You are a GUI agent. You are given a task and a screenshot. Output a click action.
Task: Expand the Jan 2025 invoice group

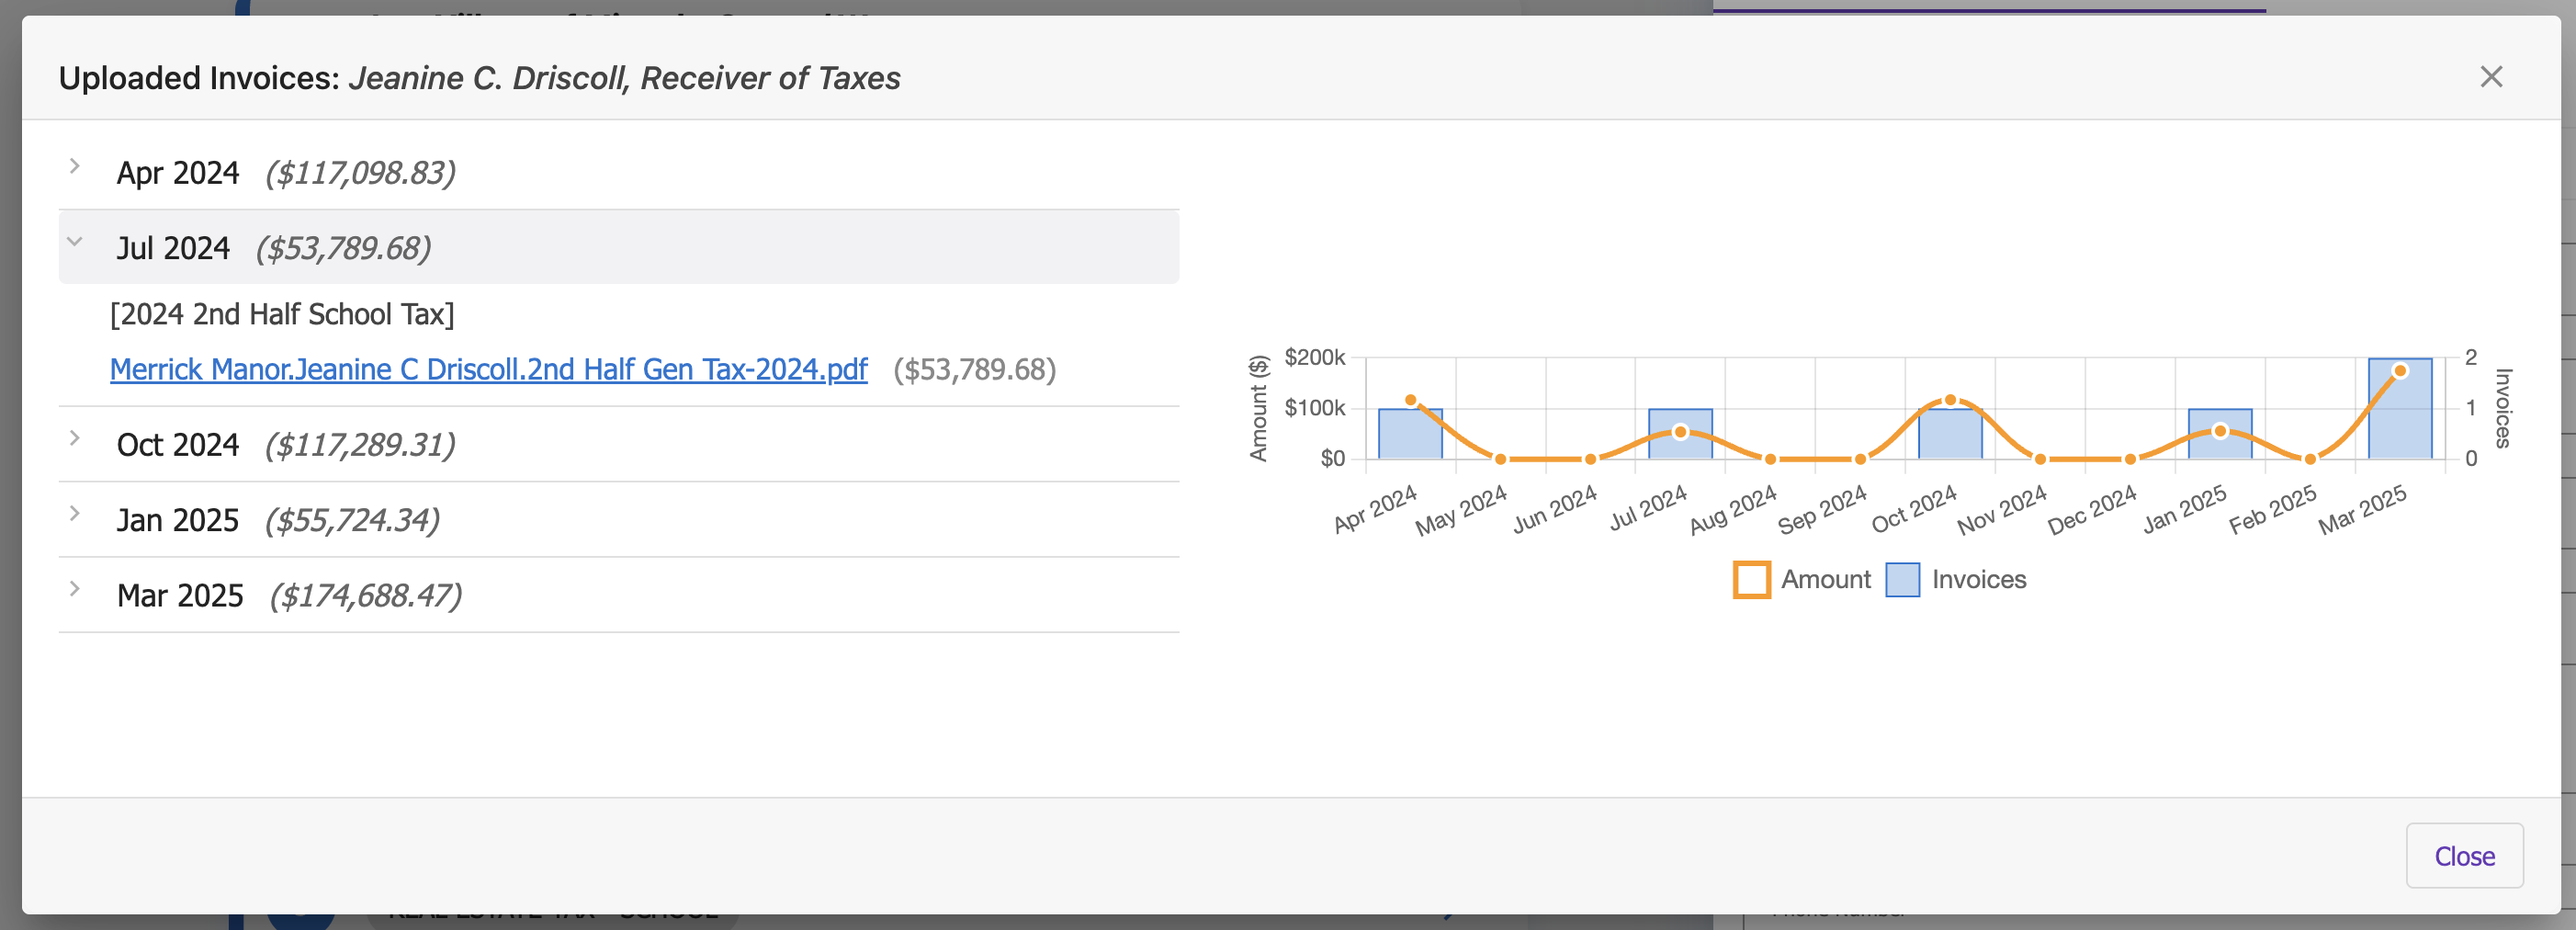click(x=75, y=514)
